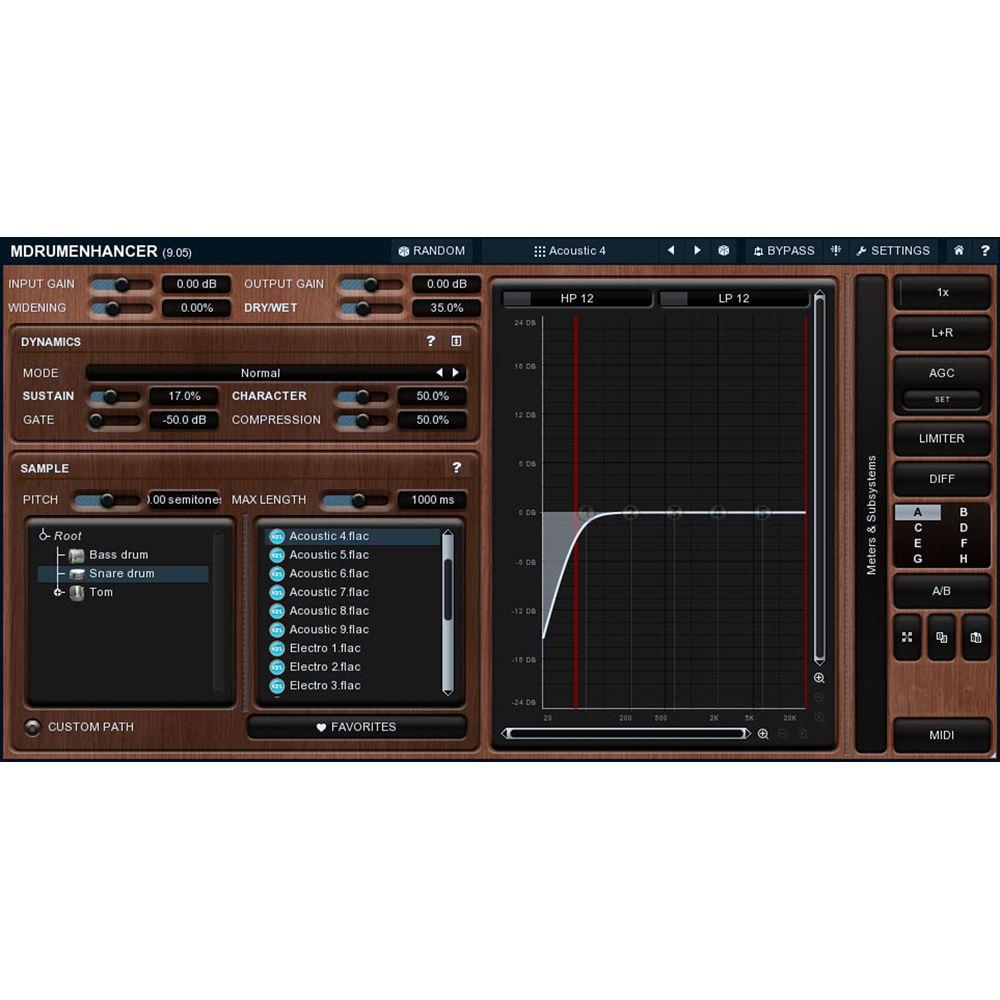Click the dice randomization icon next to preset arrows
Screen dimensions: 1000x1000
coord(723,251)
